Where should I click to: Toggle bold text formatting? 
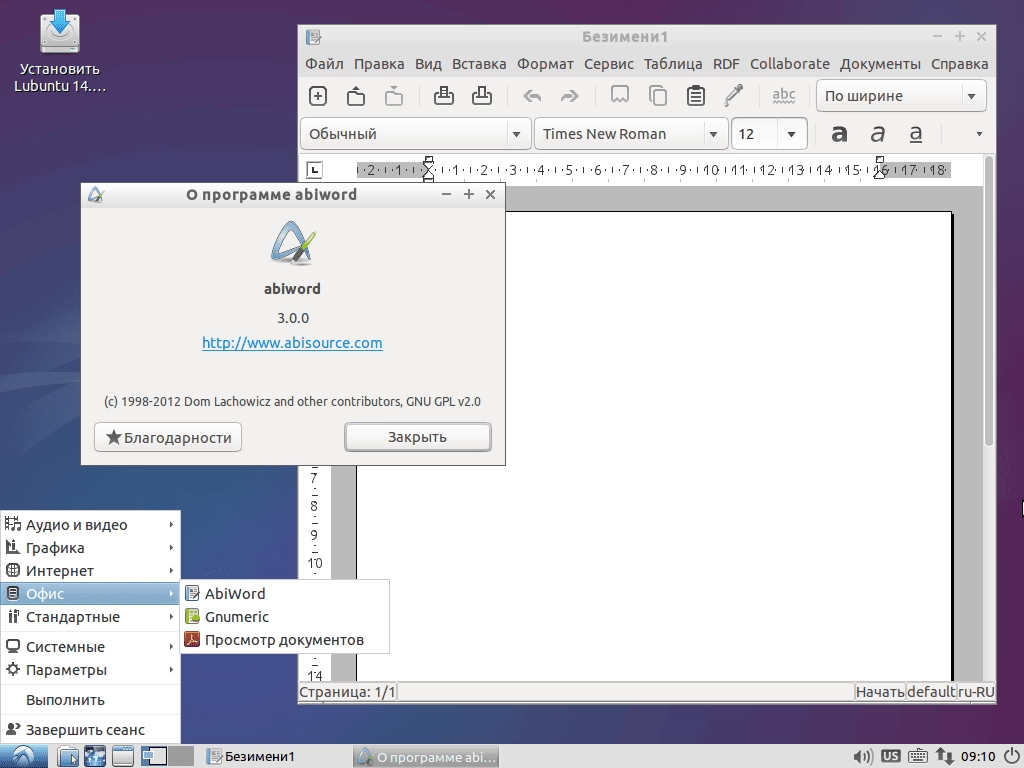839,134
